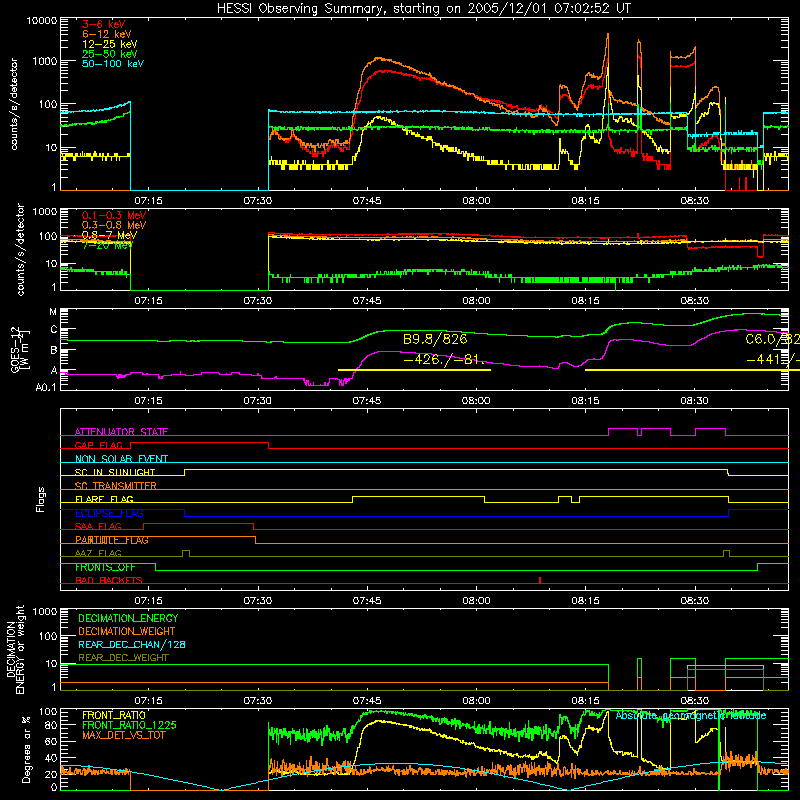Click the Absolute geomagnetic latitude label
Screen dimensions: 800x800
click(691, 716)
